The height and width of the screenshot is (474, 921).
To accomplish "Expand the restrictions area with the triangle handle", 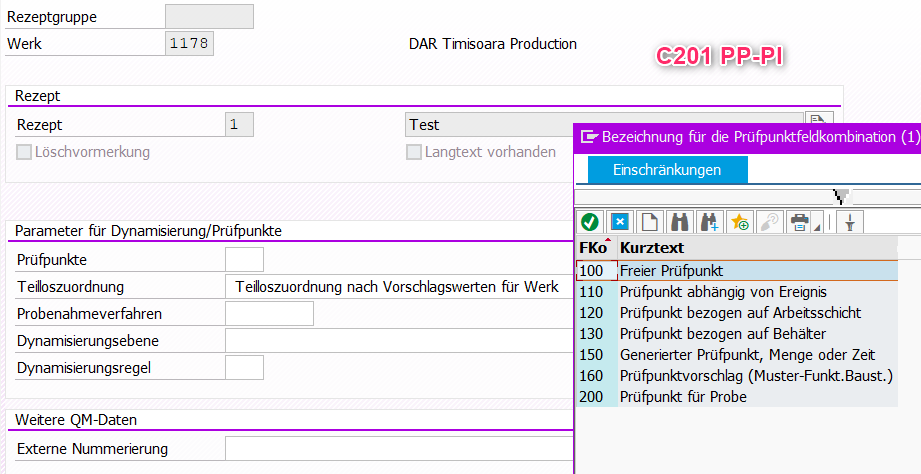I will 841,195.
